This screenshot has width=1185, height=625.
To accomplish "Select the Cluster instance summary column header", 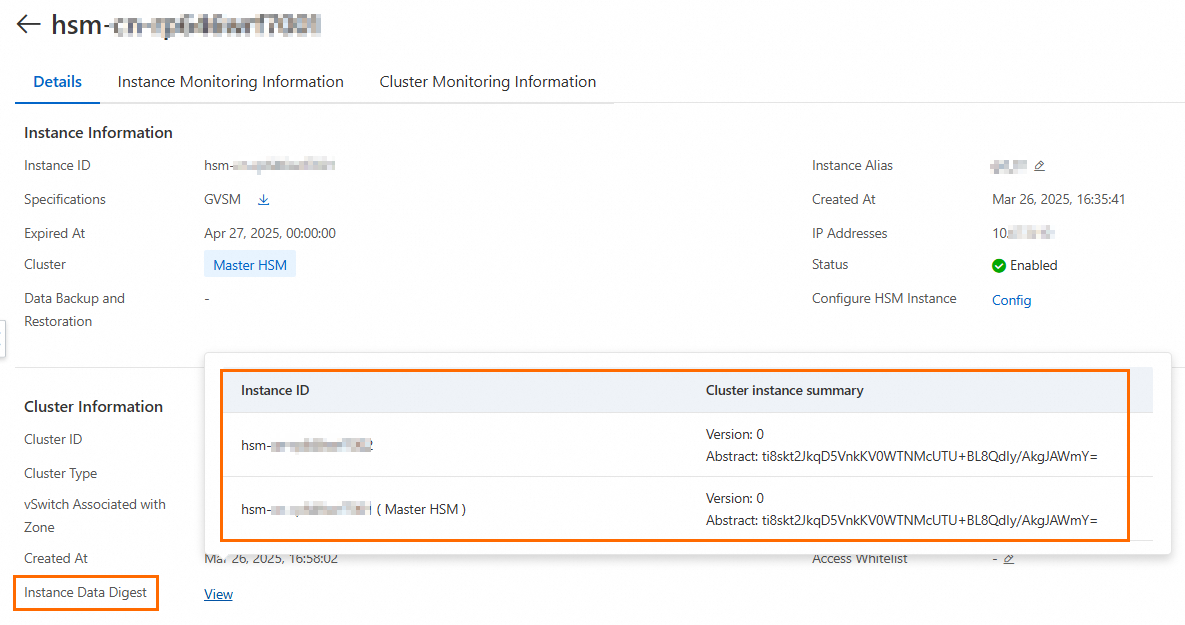I will click(x=784, y=391).
